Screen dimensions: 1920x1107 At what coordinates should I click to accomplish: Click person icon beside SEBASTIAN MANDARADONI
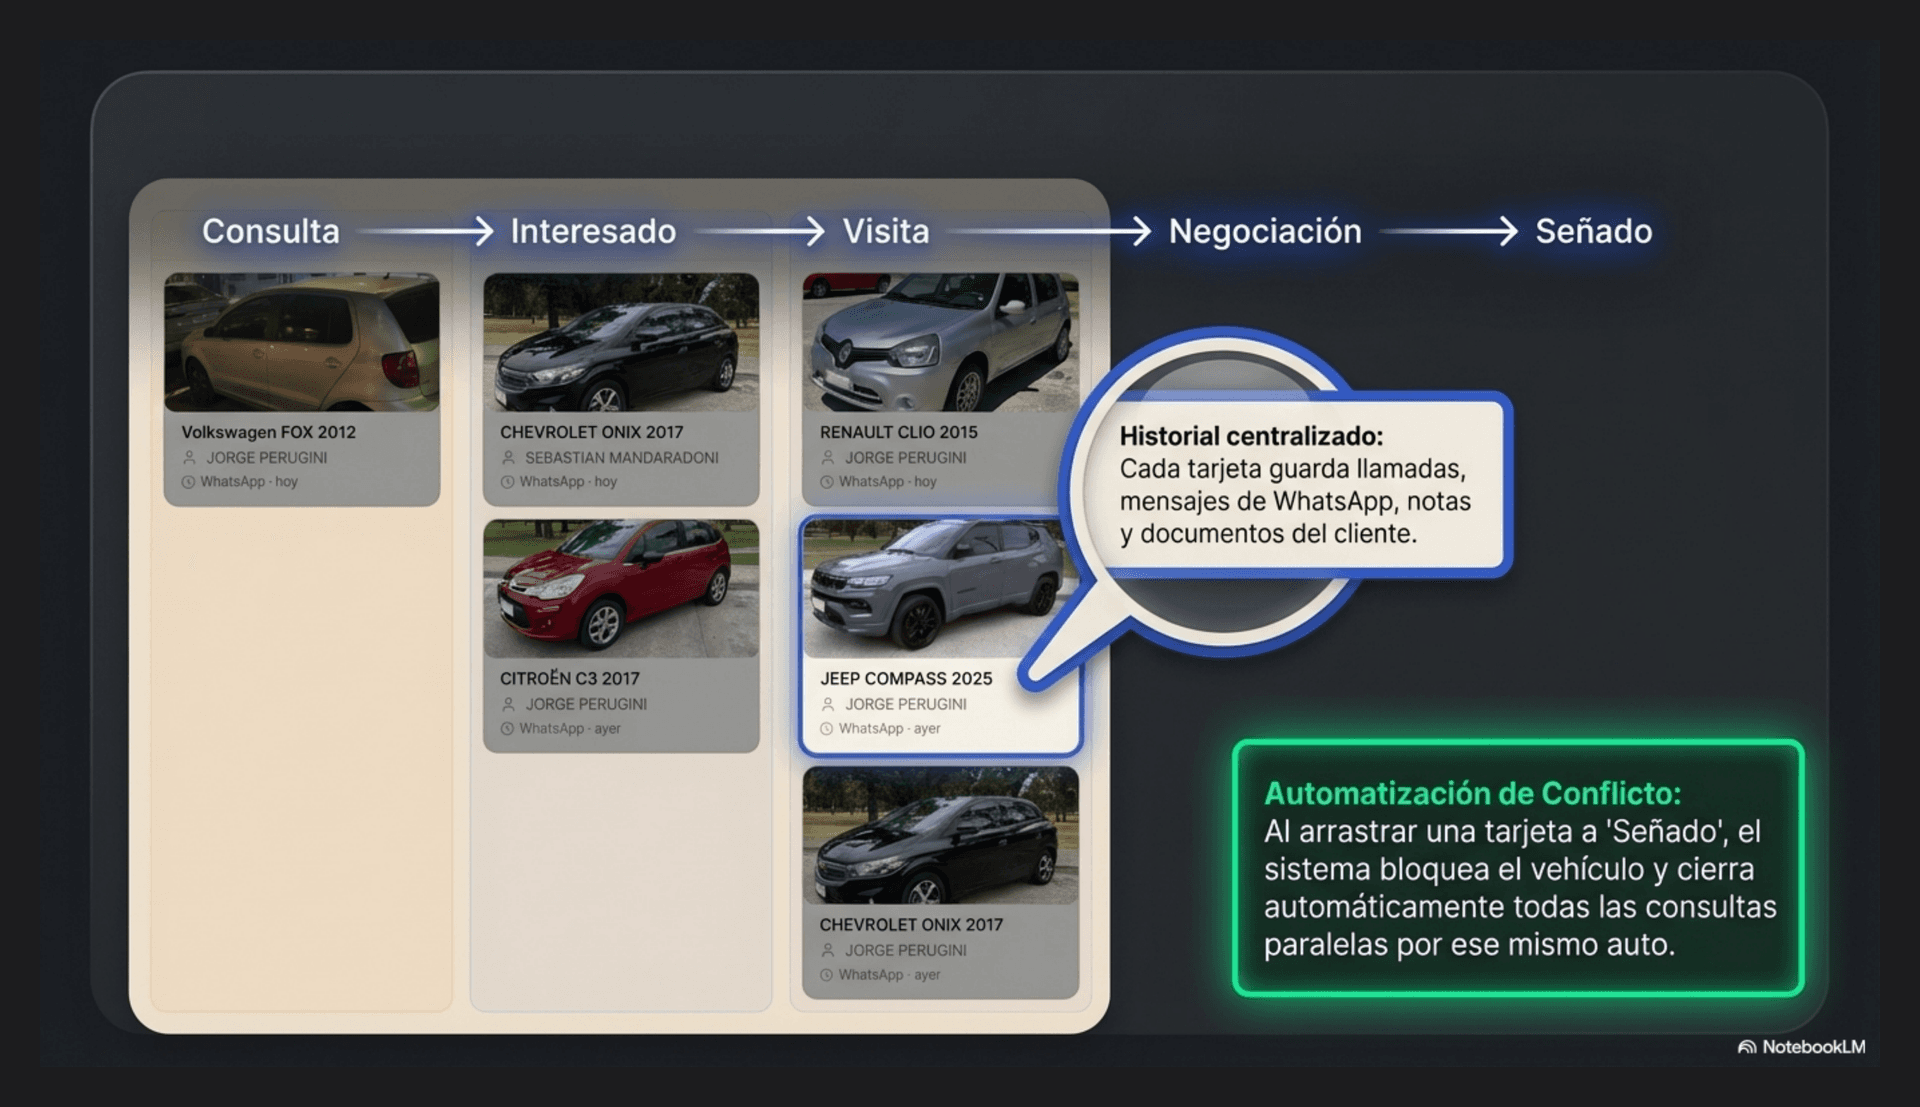tap(508, 457)
